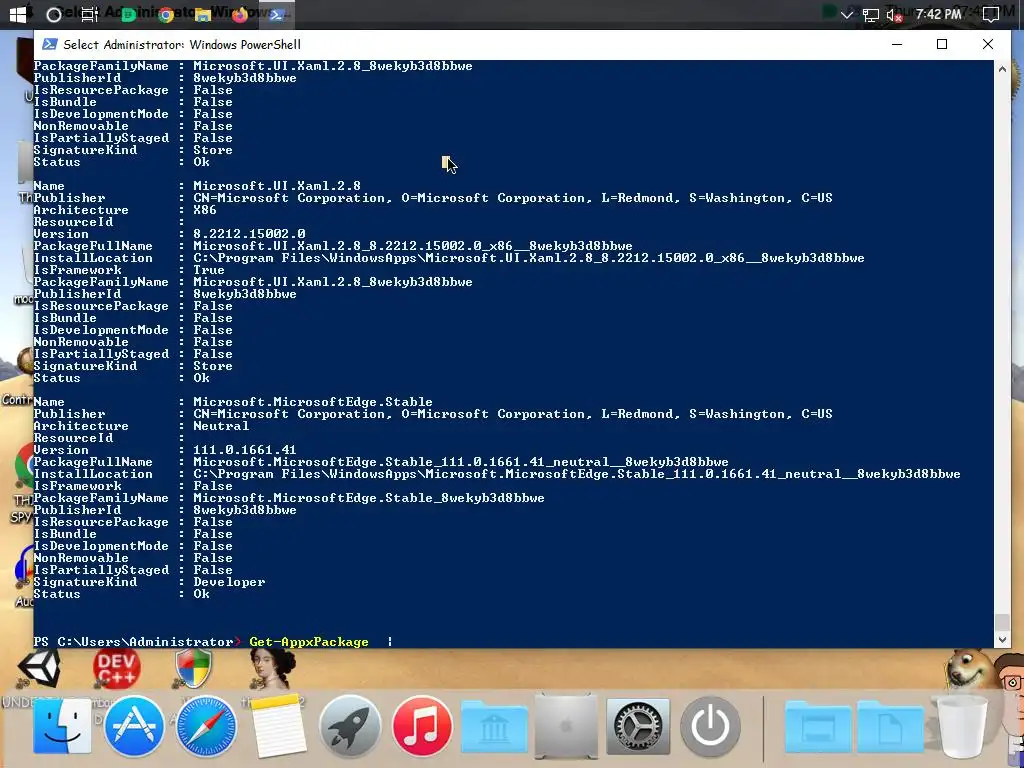Viewport: 1024px width, 768px height.
Task: Click version 8.2212.15002.0 text
Action: [x=249, y=234]
